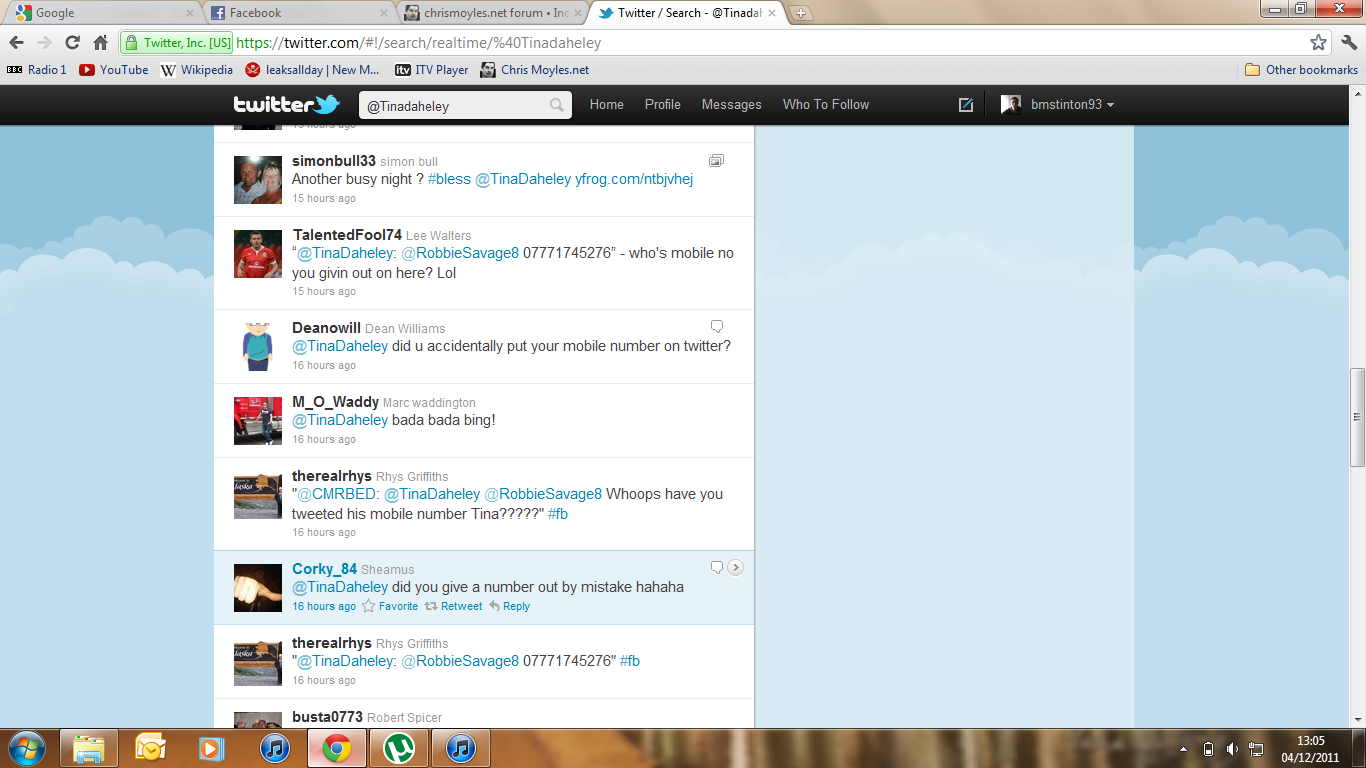Click the page vertical scrollbar thumb
Viewport: 1366px width, 768px height.
point(1357,417)
